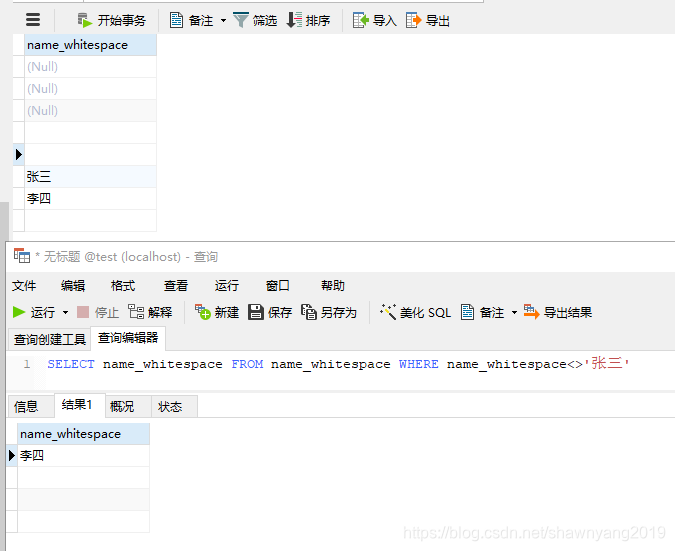The width and height of the screenshot is (675, 551).
Task: Click the 另存为 save as icon
Action: 309,312
